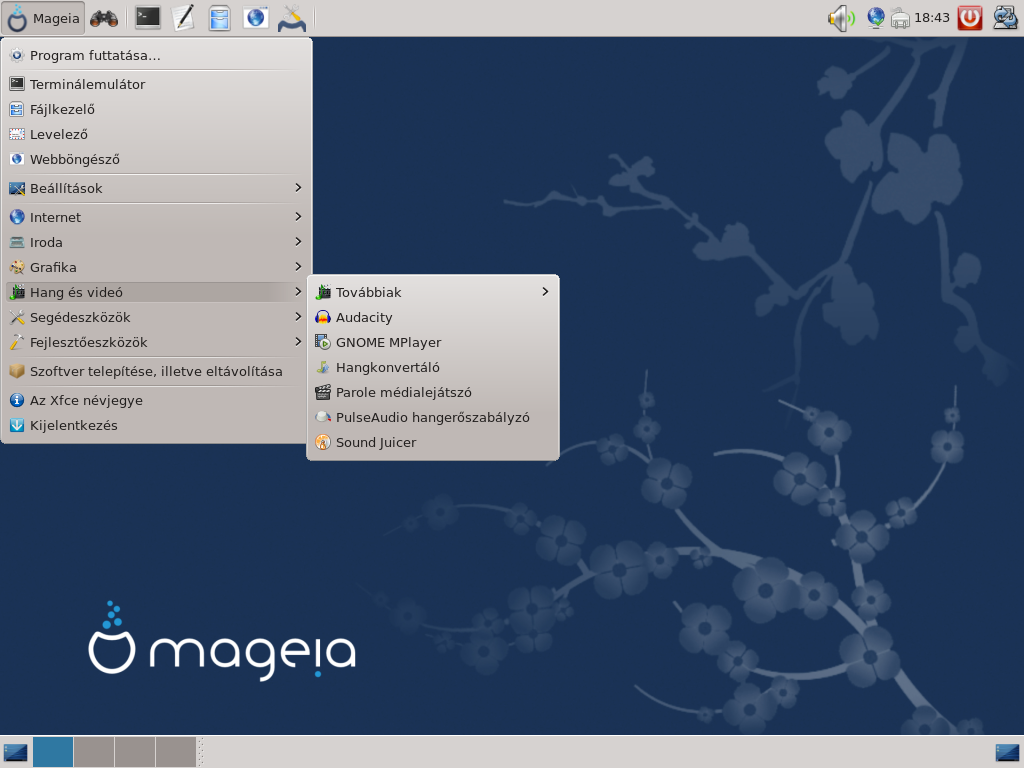
Task: Click the Internet globe icon in menu
Action: point(17,217)
